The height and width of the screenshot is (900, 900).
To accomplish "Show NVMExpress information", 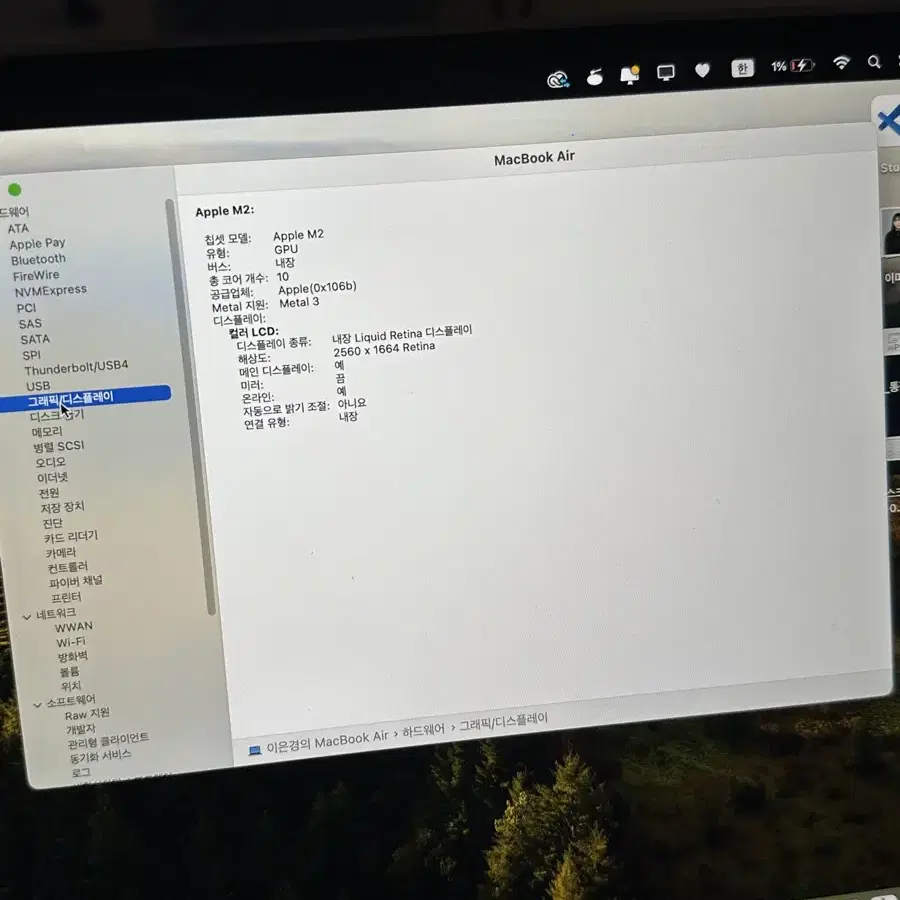I will (51, 291).
